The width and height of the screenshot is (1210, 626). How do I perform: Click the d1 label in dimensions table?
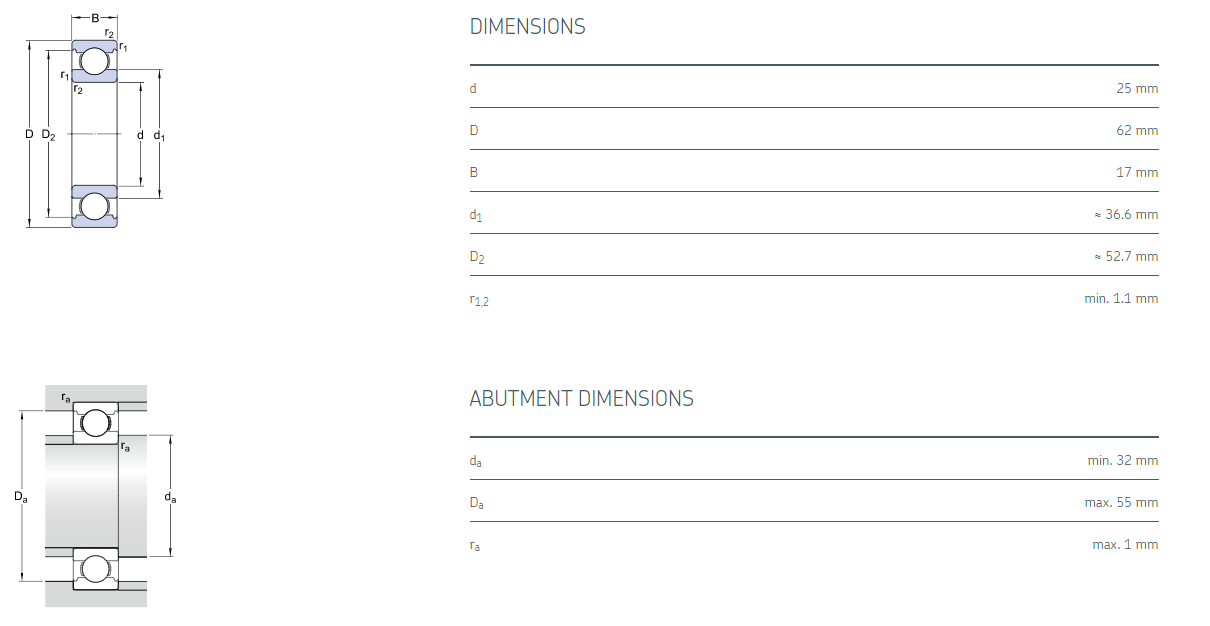tap(476, 216)
